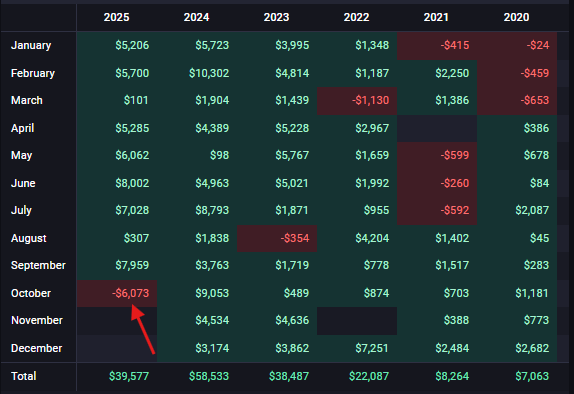The height and width of the screenshot is (394, 574).
Task: Select the March 2022 loss cell -$1,130
Action: pyautogui.click(x=357, y=100)
